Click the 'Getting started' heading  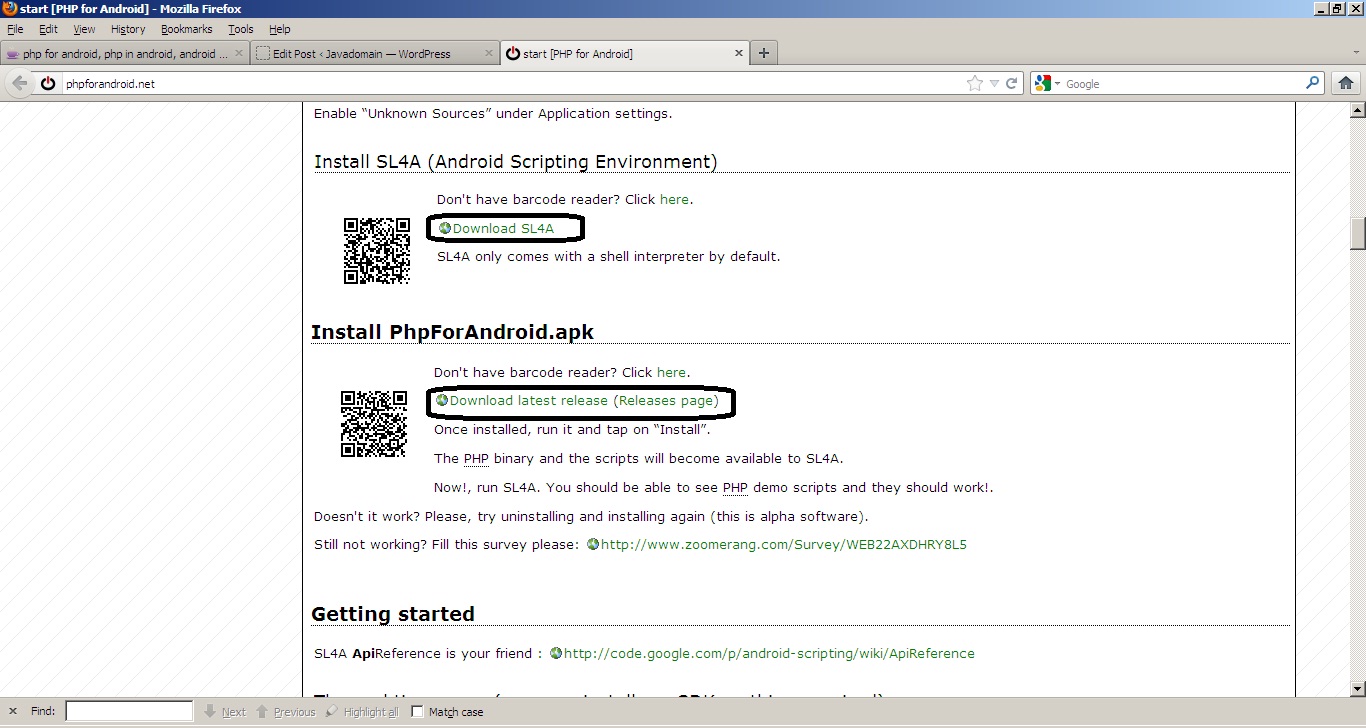pos(393,613)
